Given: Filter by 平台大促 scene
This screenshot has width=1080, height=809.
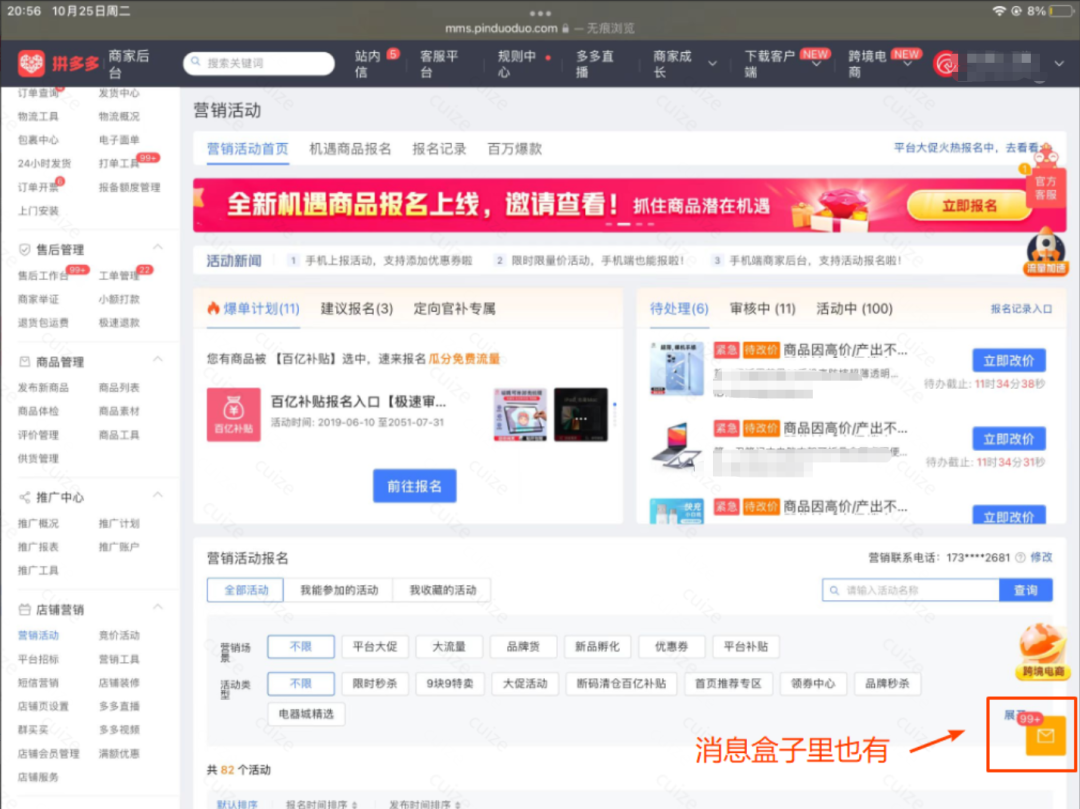Looking at the screenshot, I should click(375, 647).
